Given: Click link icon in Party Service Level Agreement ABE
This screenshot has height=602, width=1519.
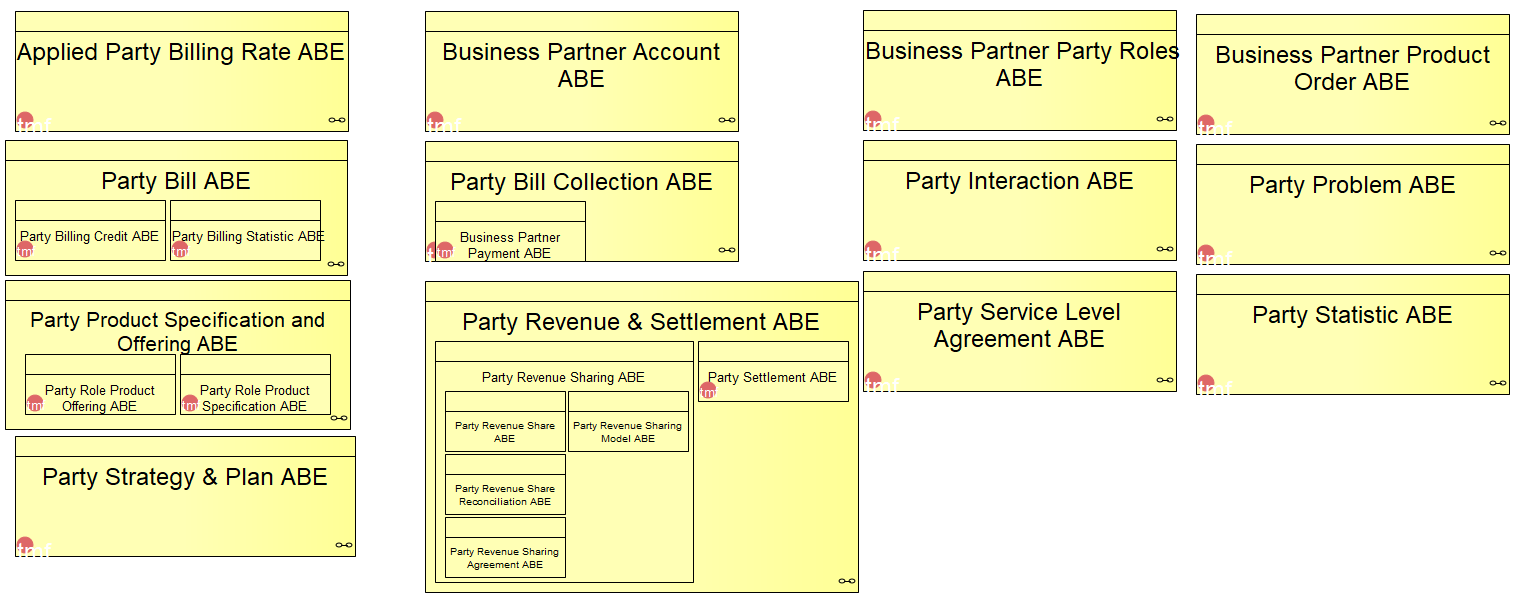Looking at the screenshot, I should (1165, 380).
